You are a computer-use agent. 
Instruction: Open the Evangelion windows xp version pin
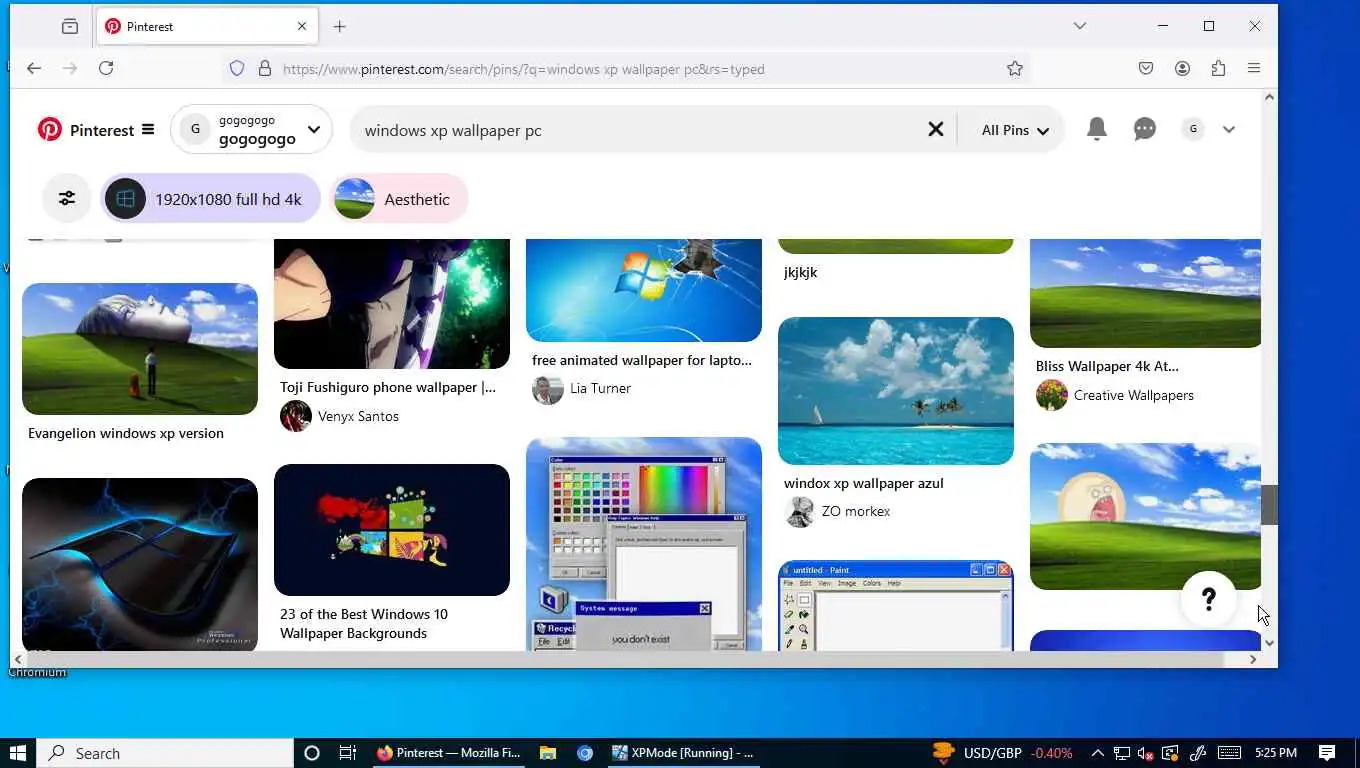(140, 349)
